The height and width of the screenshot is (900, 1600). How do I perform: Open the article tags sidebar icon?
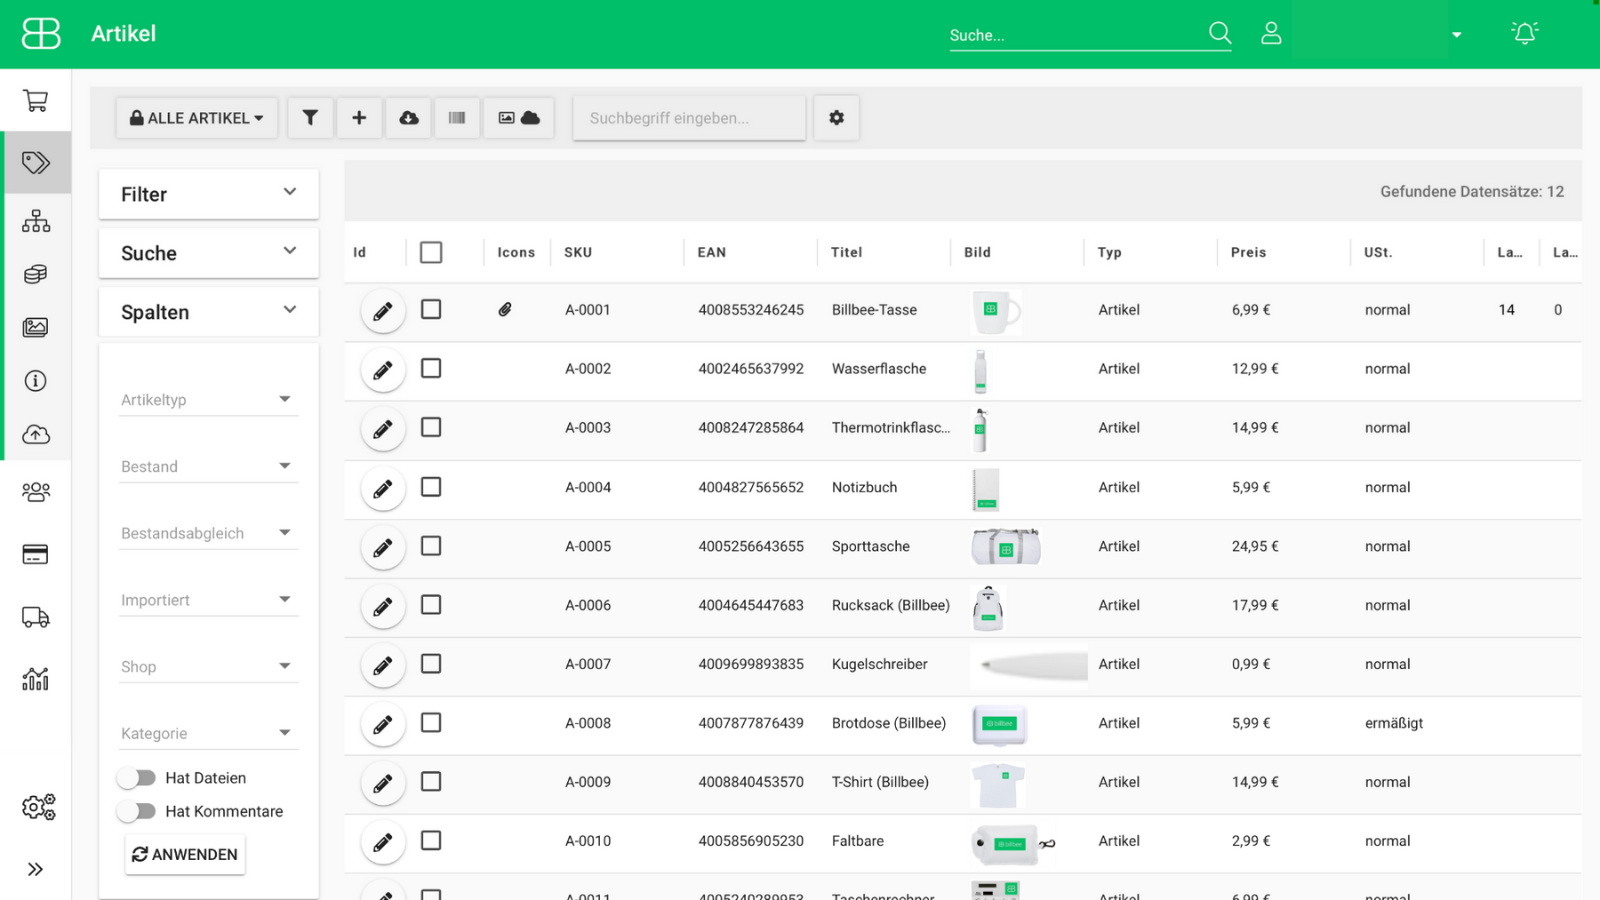pyautogui.click(x=36, y=162)
